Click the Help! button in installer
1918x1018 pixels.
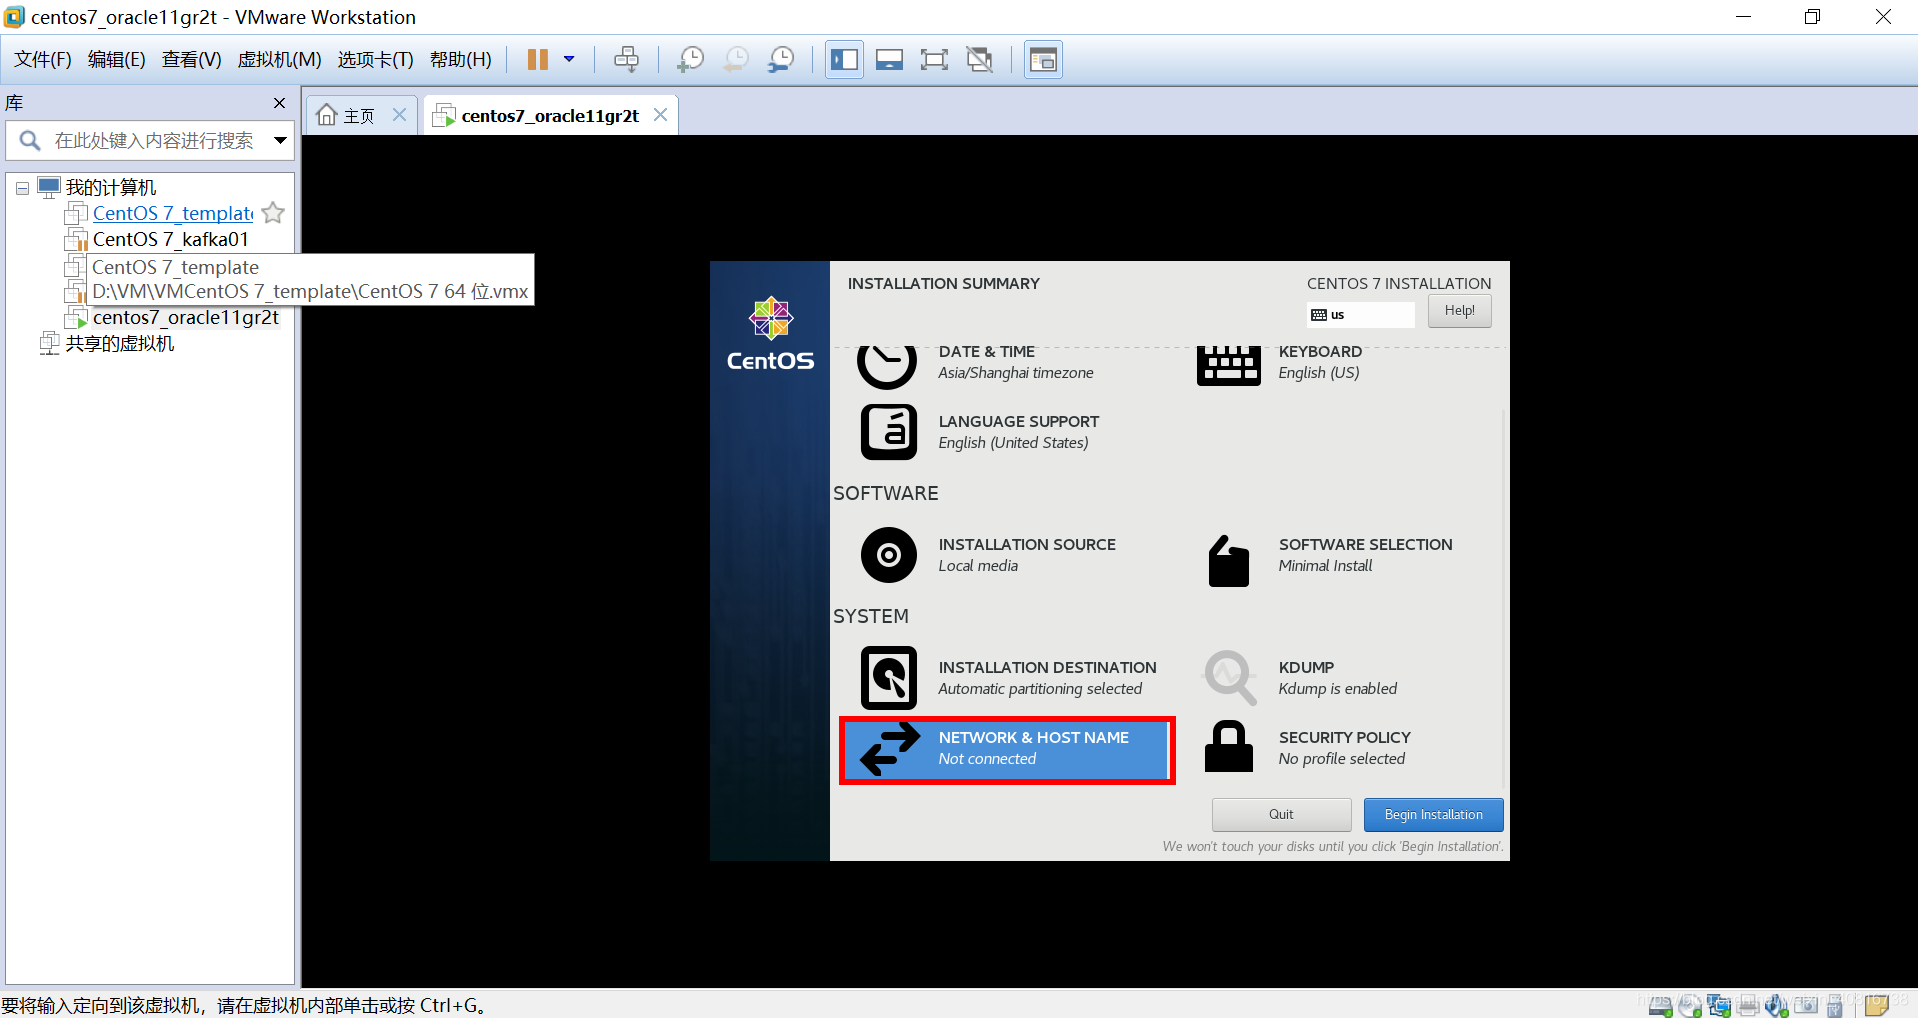pyautogui.click(x=1459, y=311)
